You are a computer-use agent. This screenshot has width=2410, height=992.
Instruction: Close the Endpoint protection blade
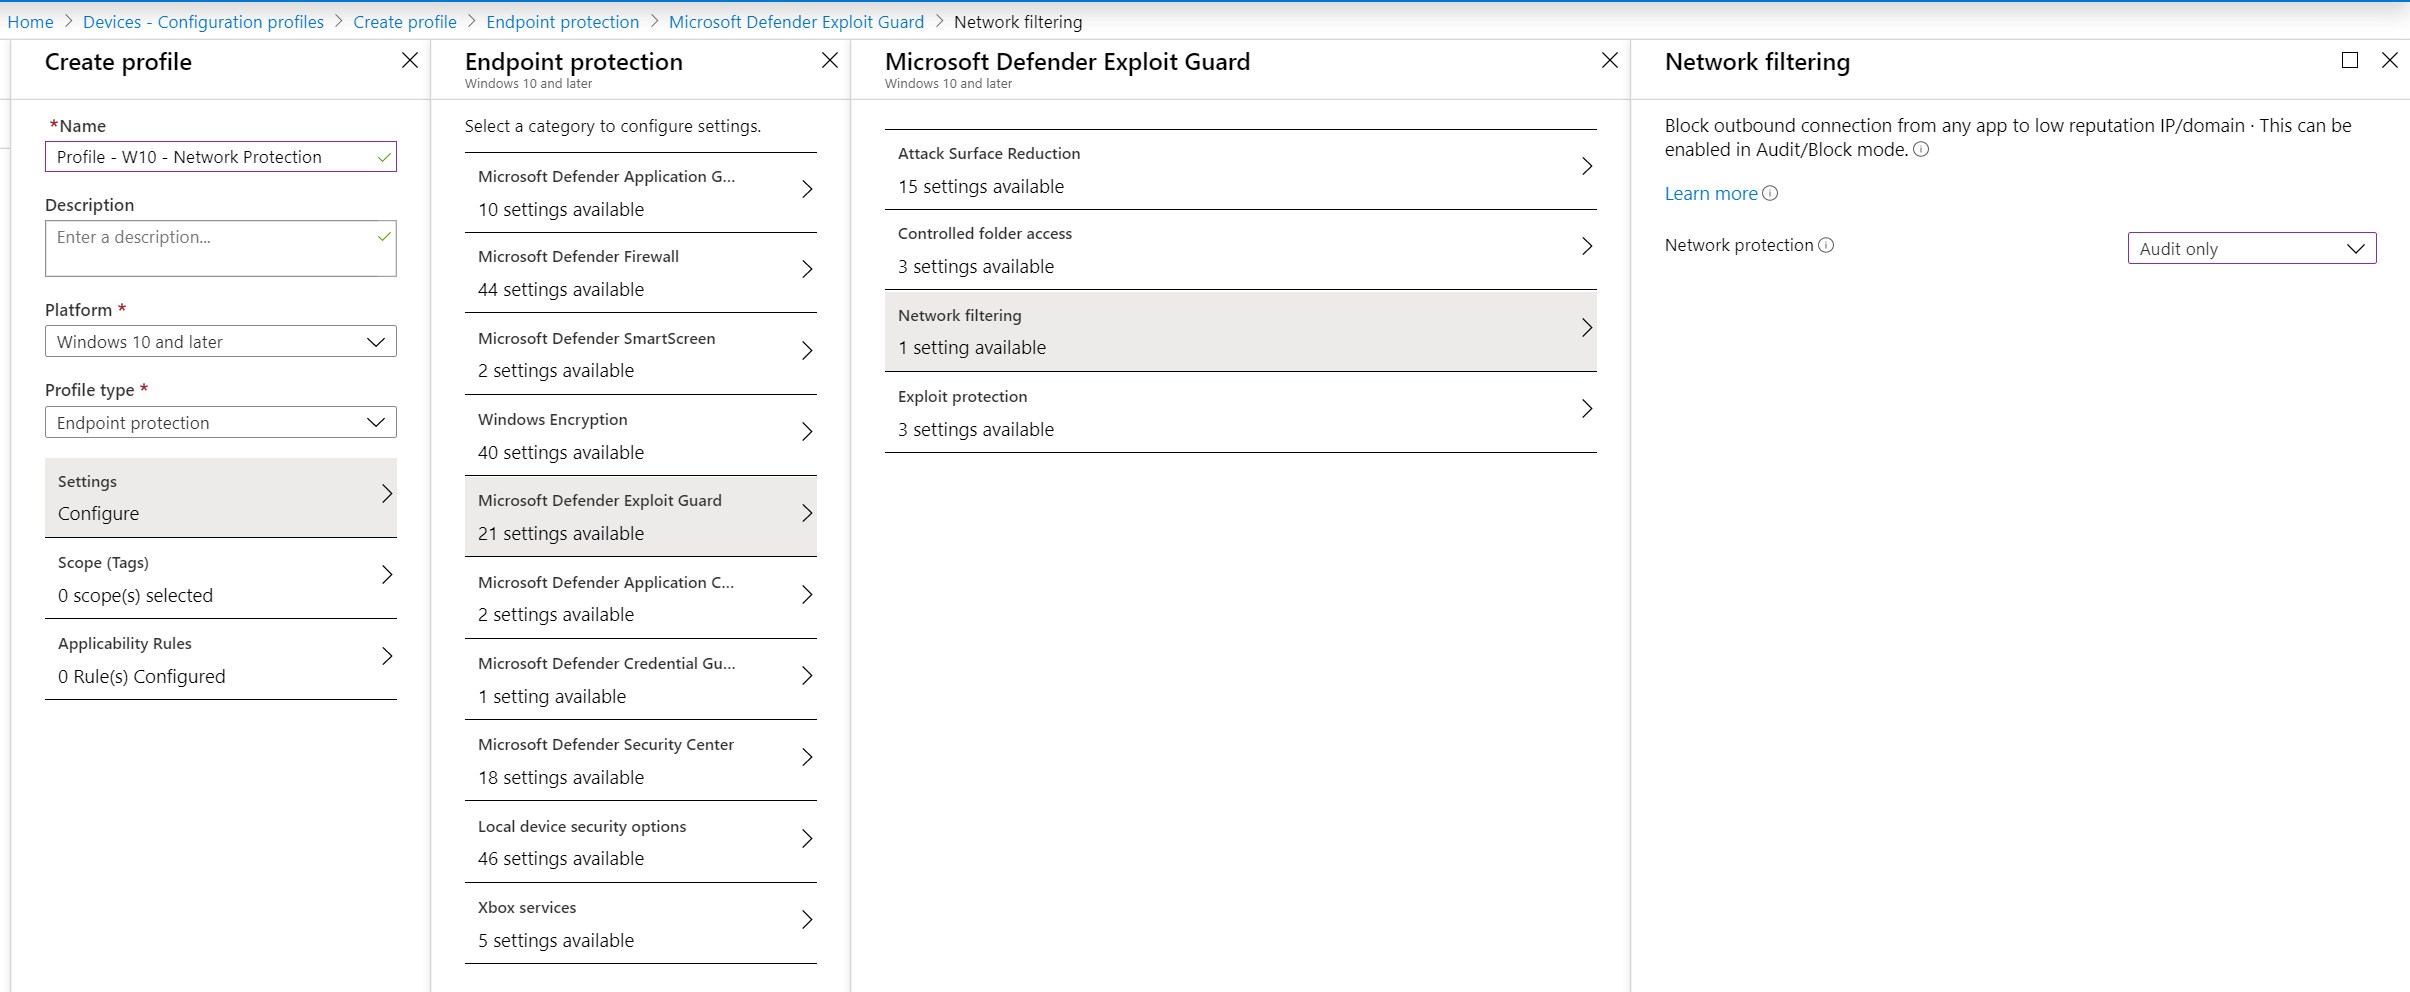[x=830, y=61]
